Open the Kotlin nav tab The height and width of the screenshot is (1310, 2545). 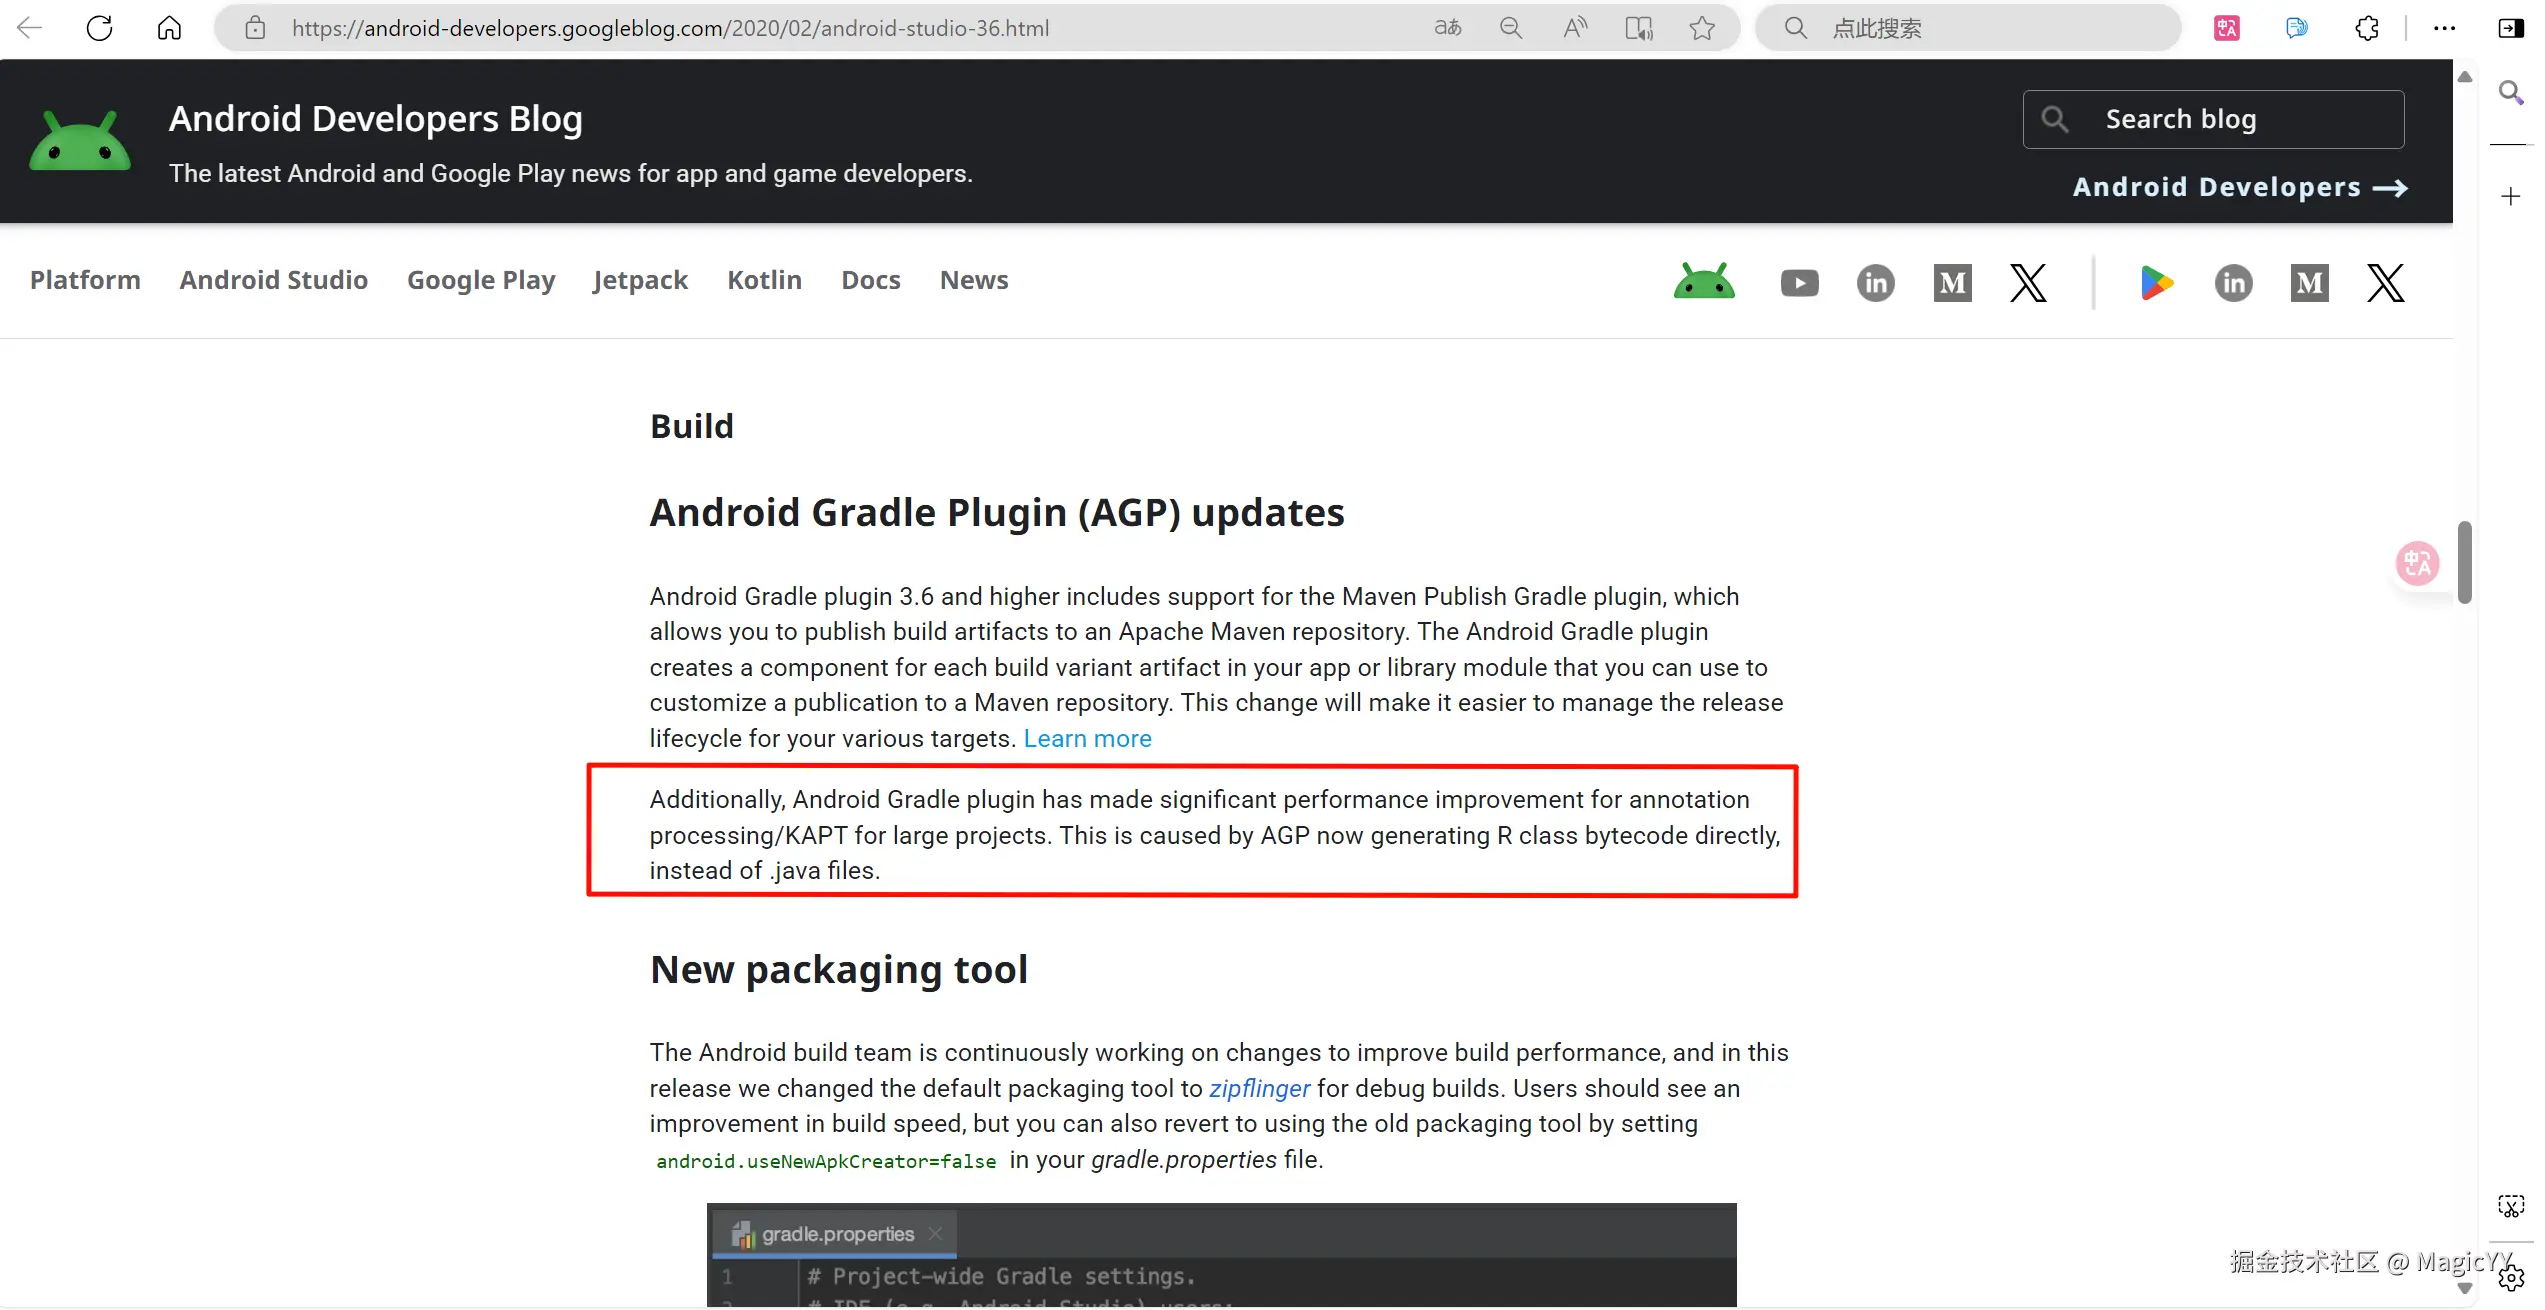tap(764, 280)
